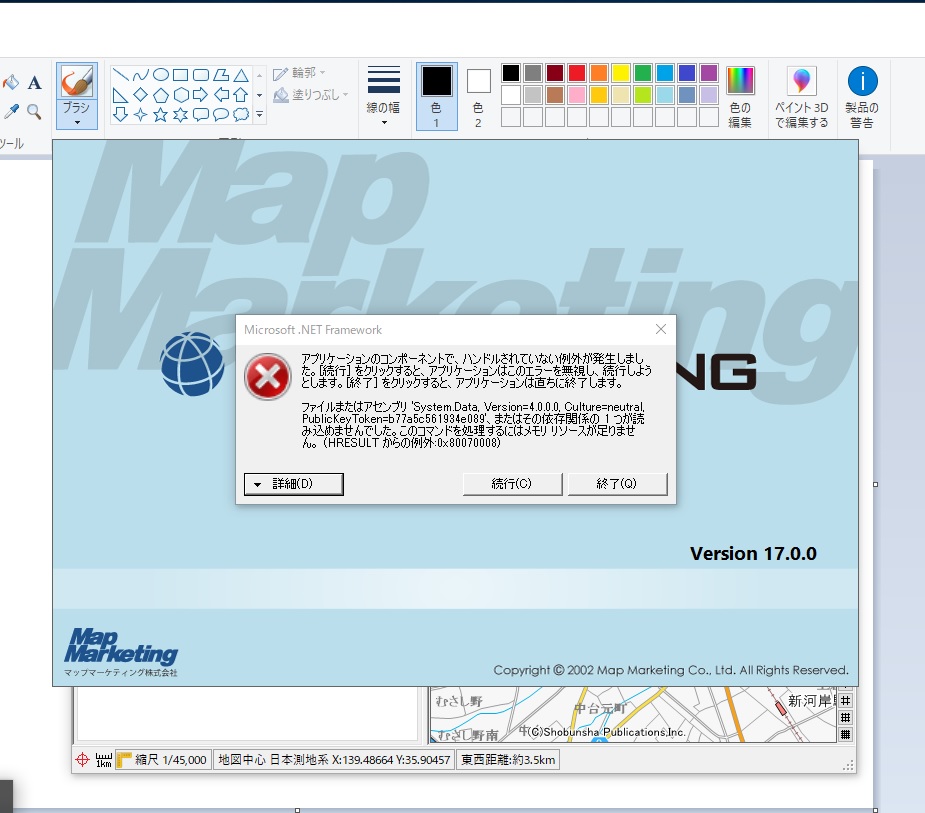Open Edit colors (色の編集)
Screen dimensions: 925x813
740,97
